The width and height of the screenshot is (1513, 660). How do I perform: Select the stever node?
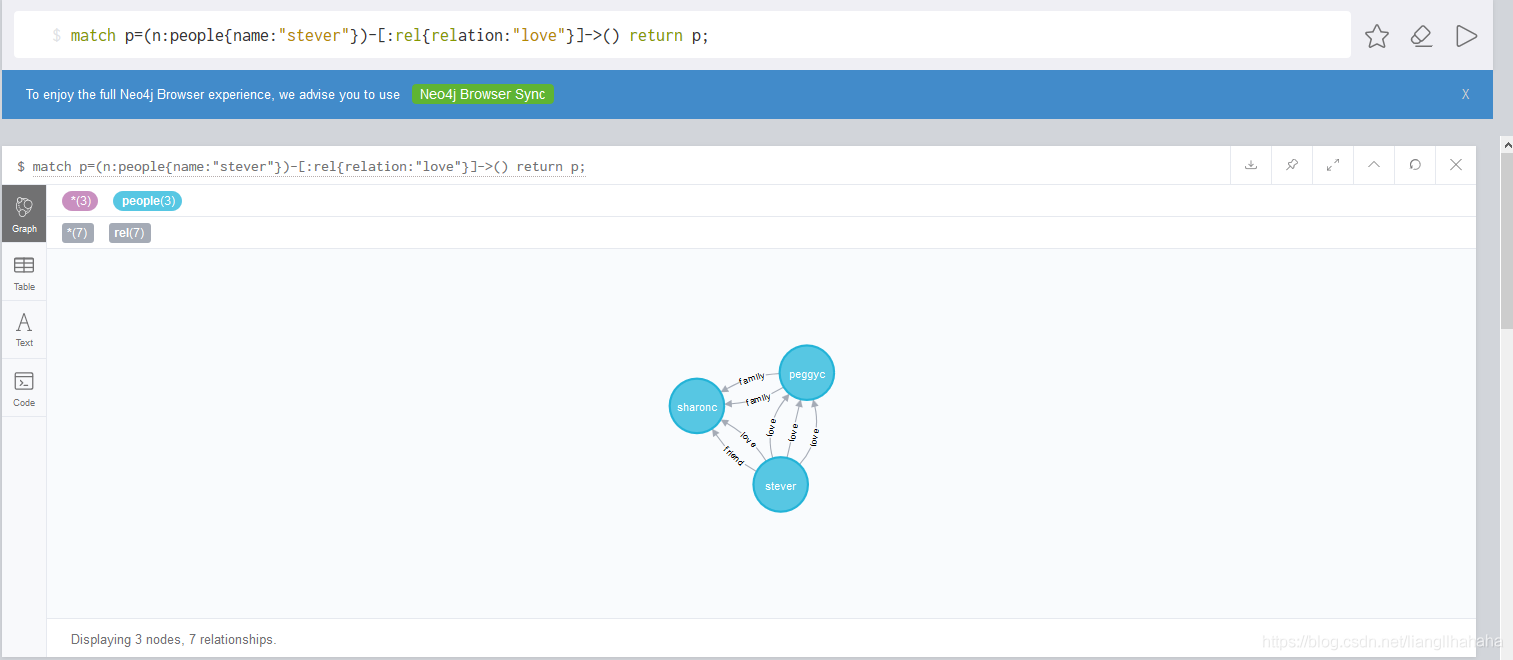780,485
